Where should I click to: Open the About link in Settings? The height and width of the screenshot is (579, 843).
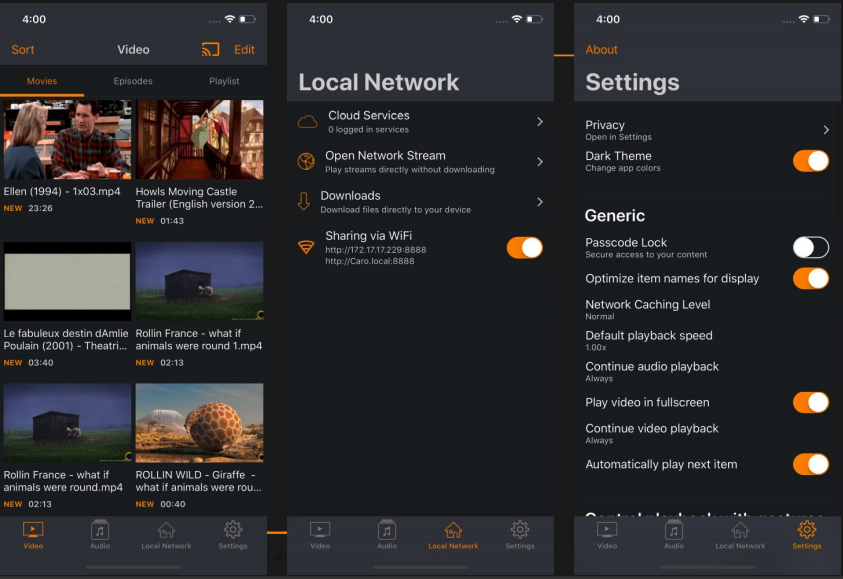click(601, 49)
